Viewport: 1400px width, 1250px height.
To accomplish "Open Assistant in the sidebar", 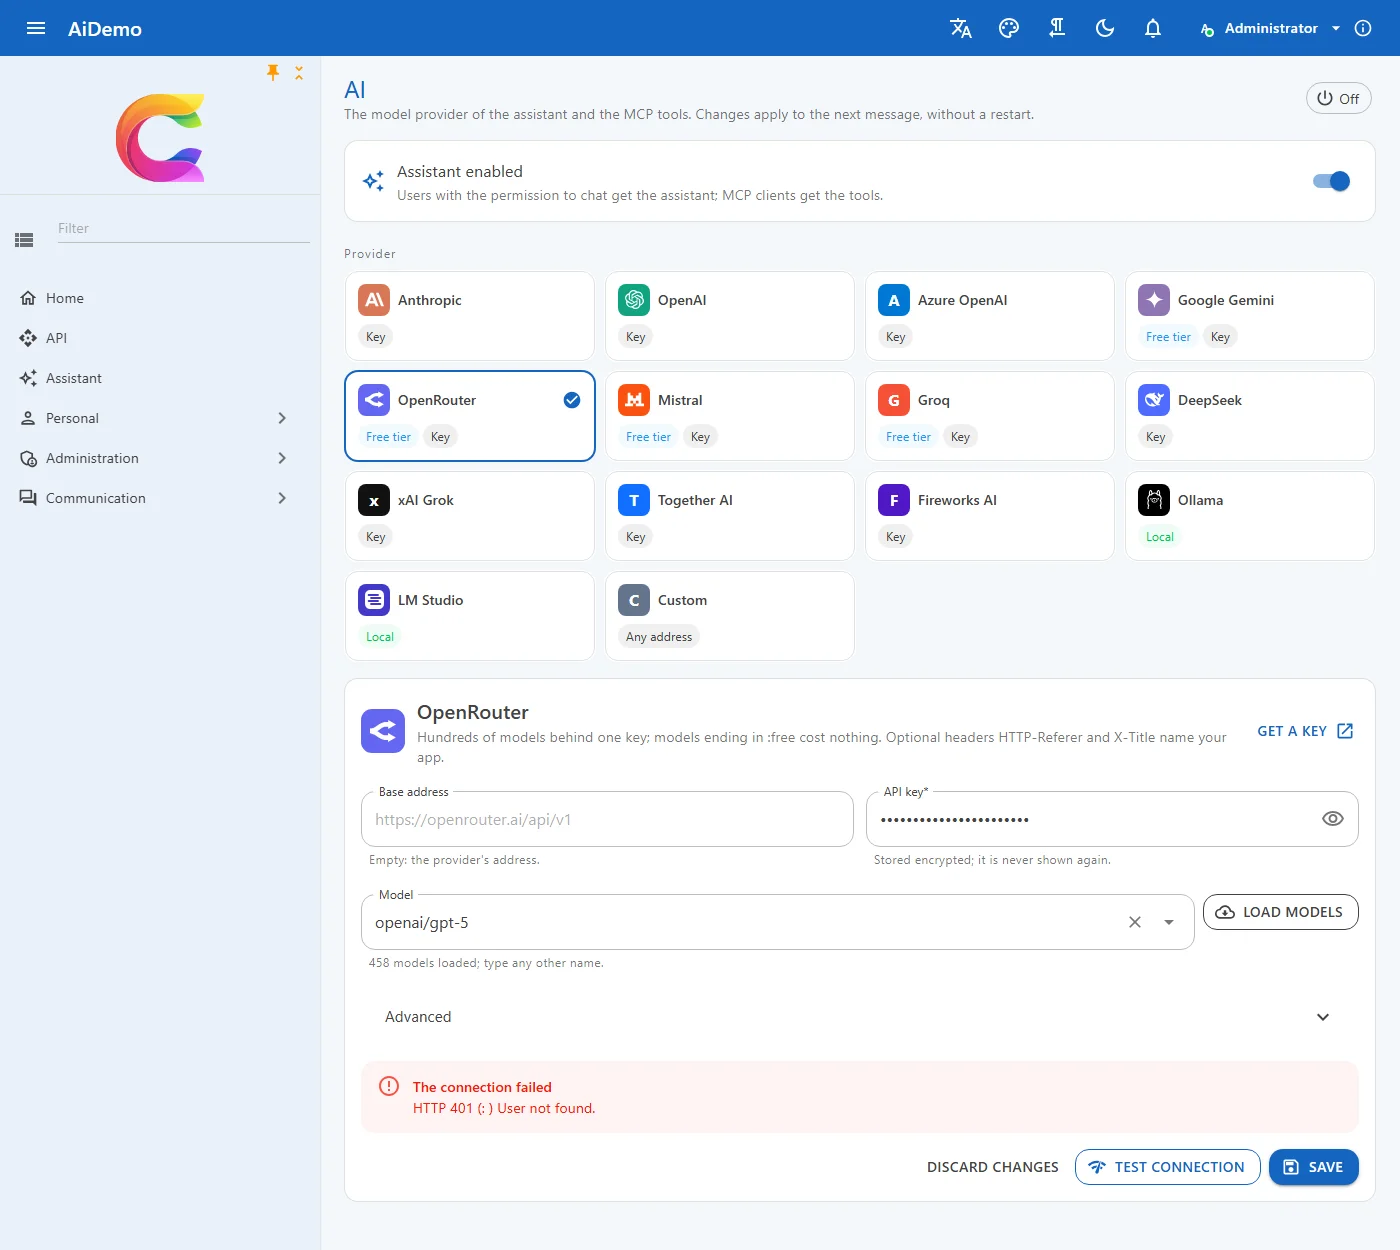I will tap(160, 378).
